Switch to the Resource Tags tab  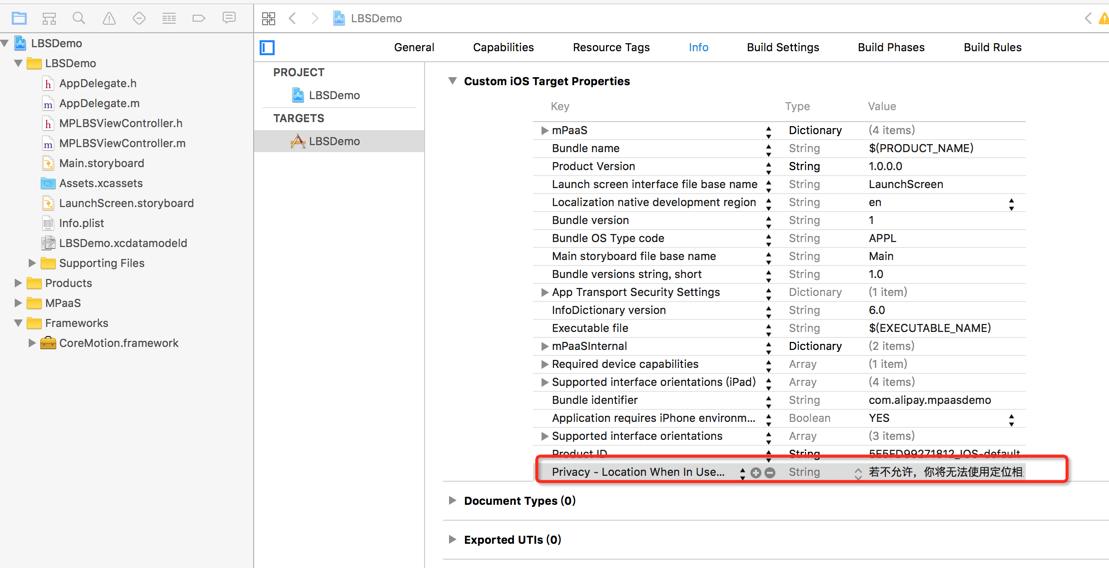(611, 47)
